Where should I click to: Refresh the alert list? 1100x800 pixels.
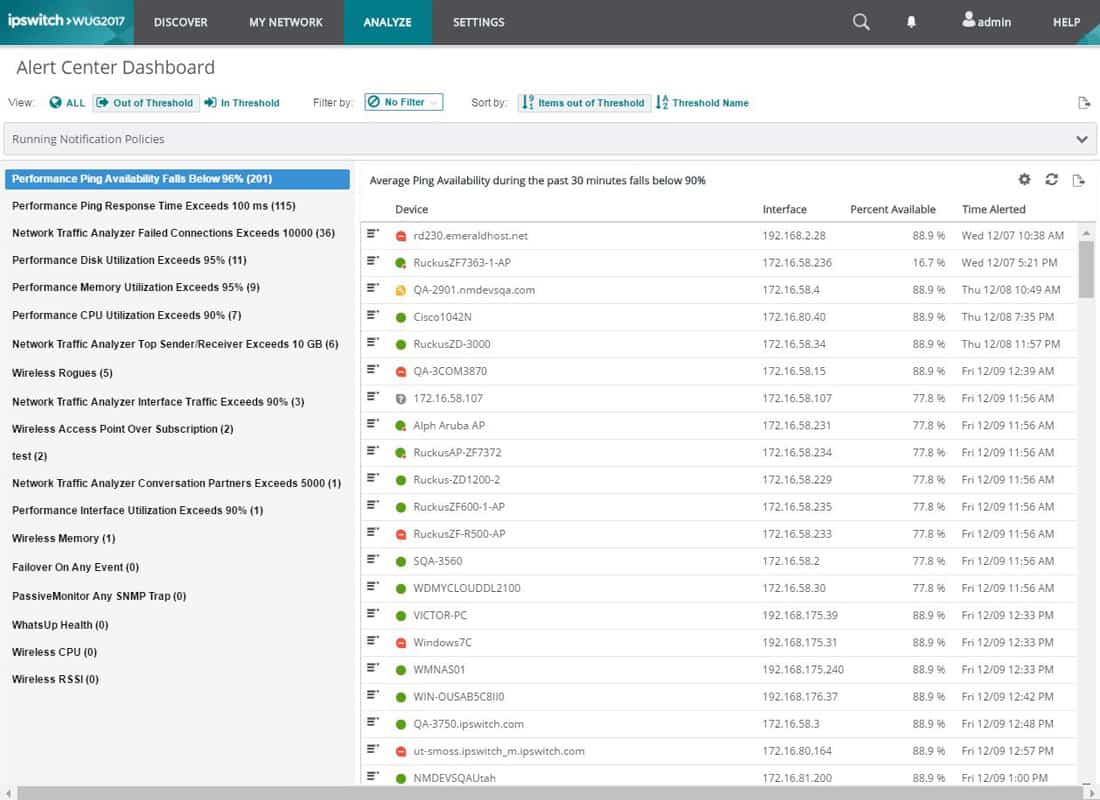(x=1051, y=180)
